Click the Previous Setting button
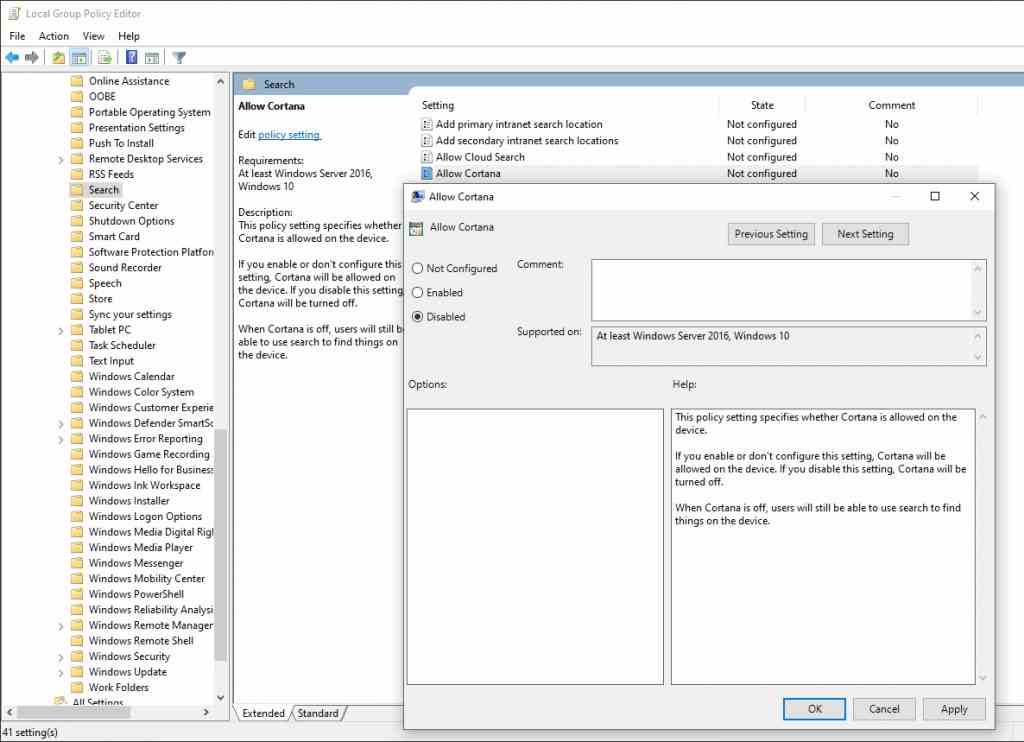The width and height of the screenshot is (1024, 742). [771, 234]
